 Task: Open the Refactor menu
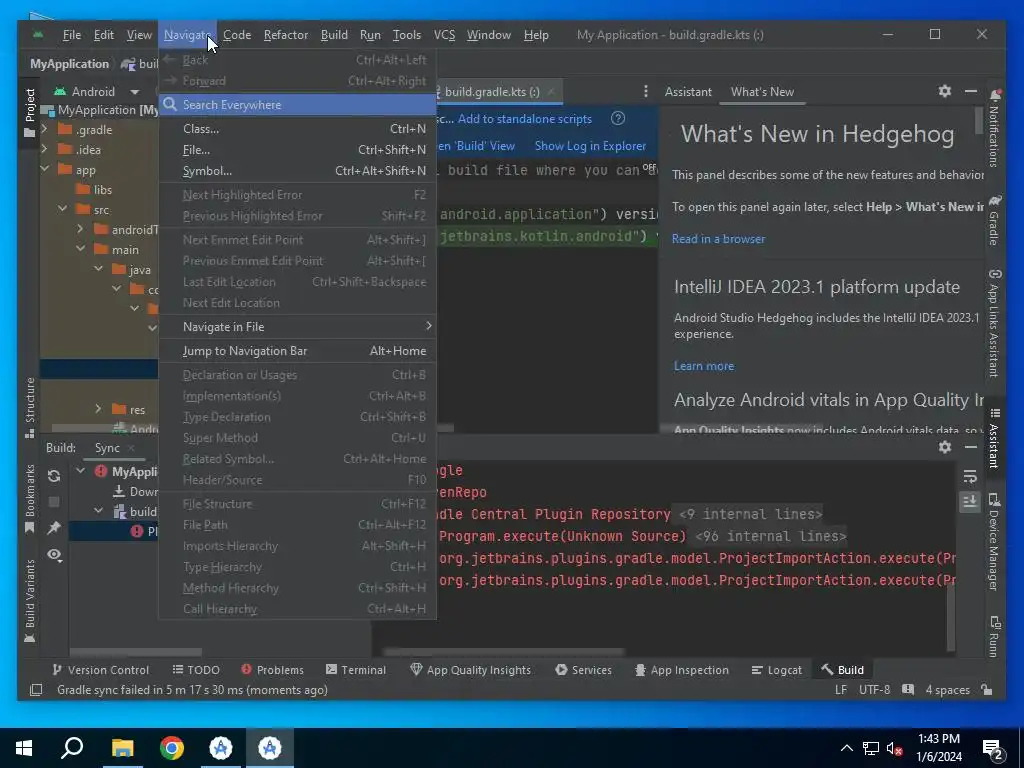point(285,35)
